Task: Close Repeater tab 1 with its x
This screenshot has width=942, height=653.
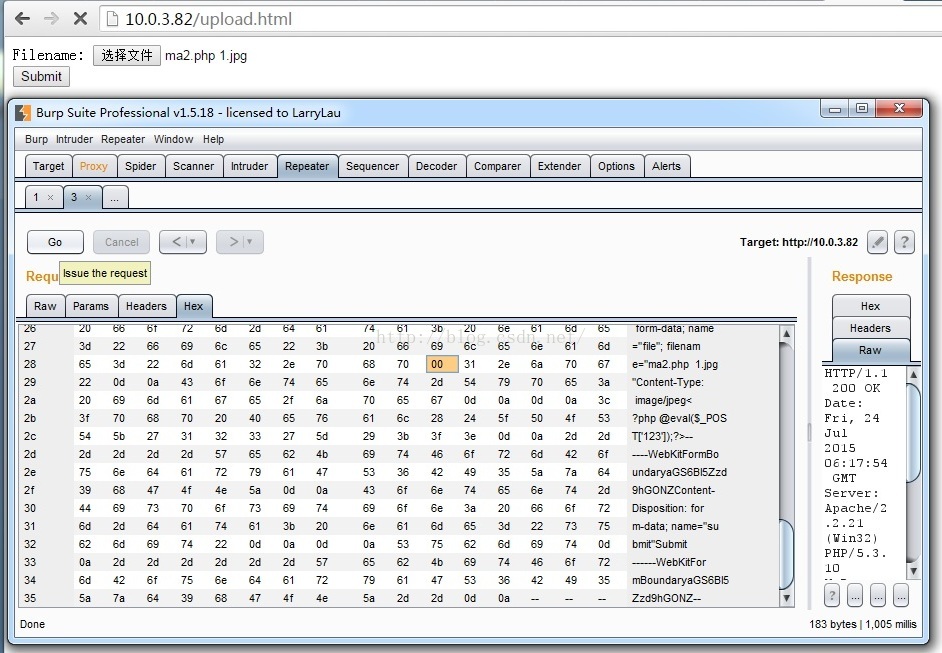Action: (50, 197)
